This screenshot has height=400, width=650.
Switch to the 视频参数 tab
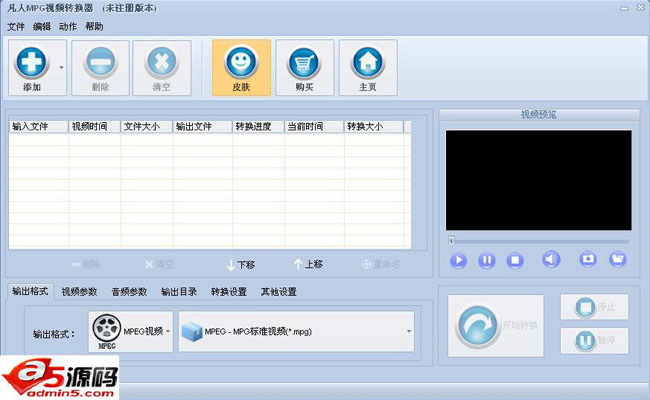click(79, 292)
